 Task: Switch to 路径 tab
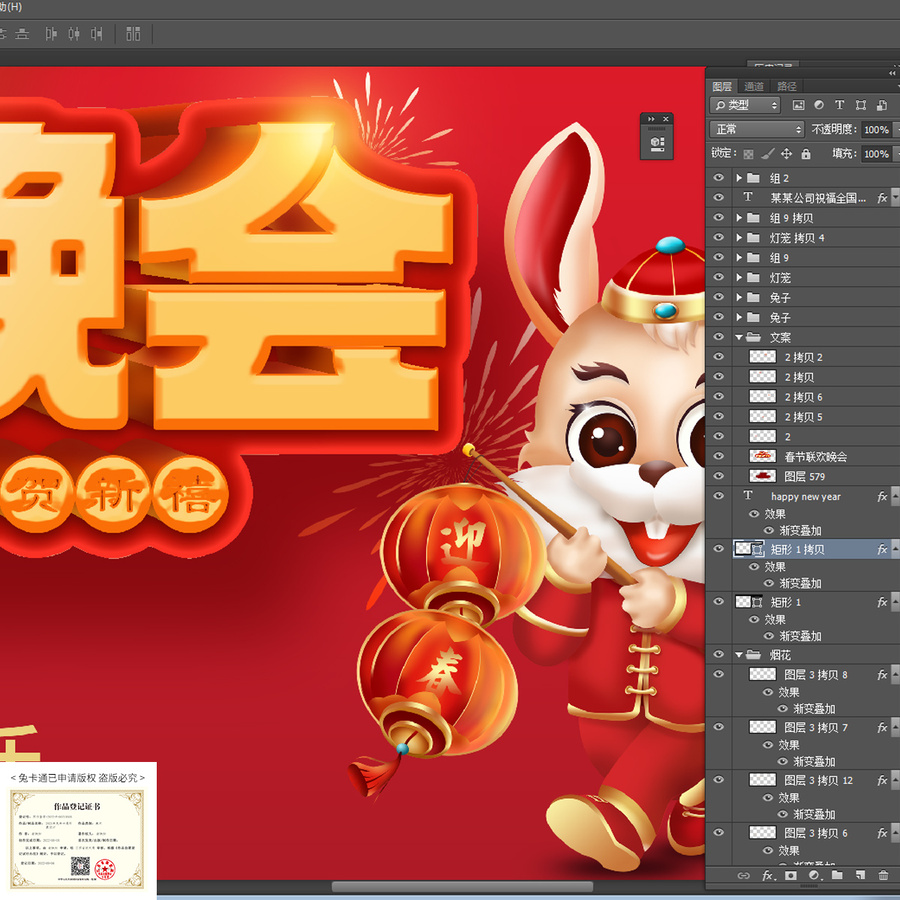pos(787,86)
